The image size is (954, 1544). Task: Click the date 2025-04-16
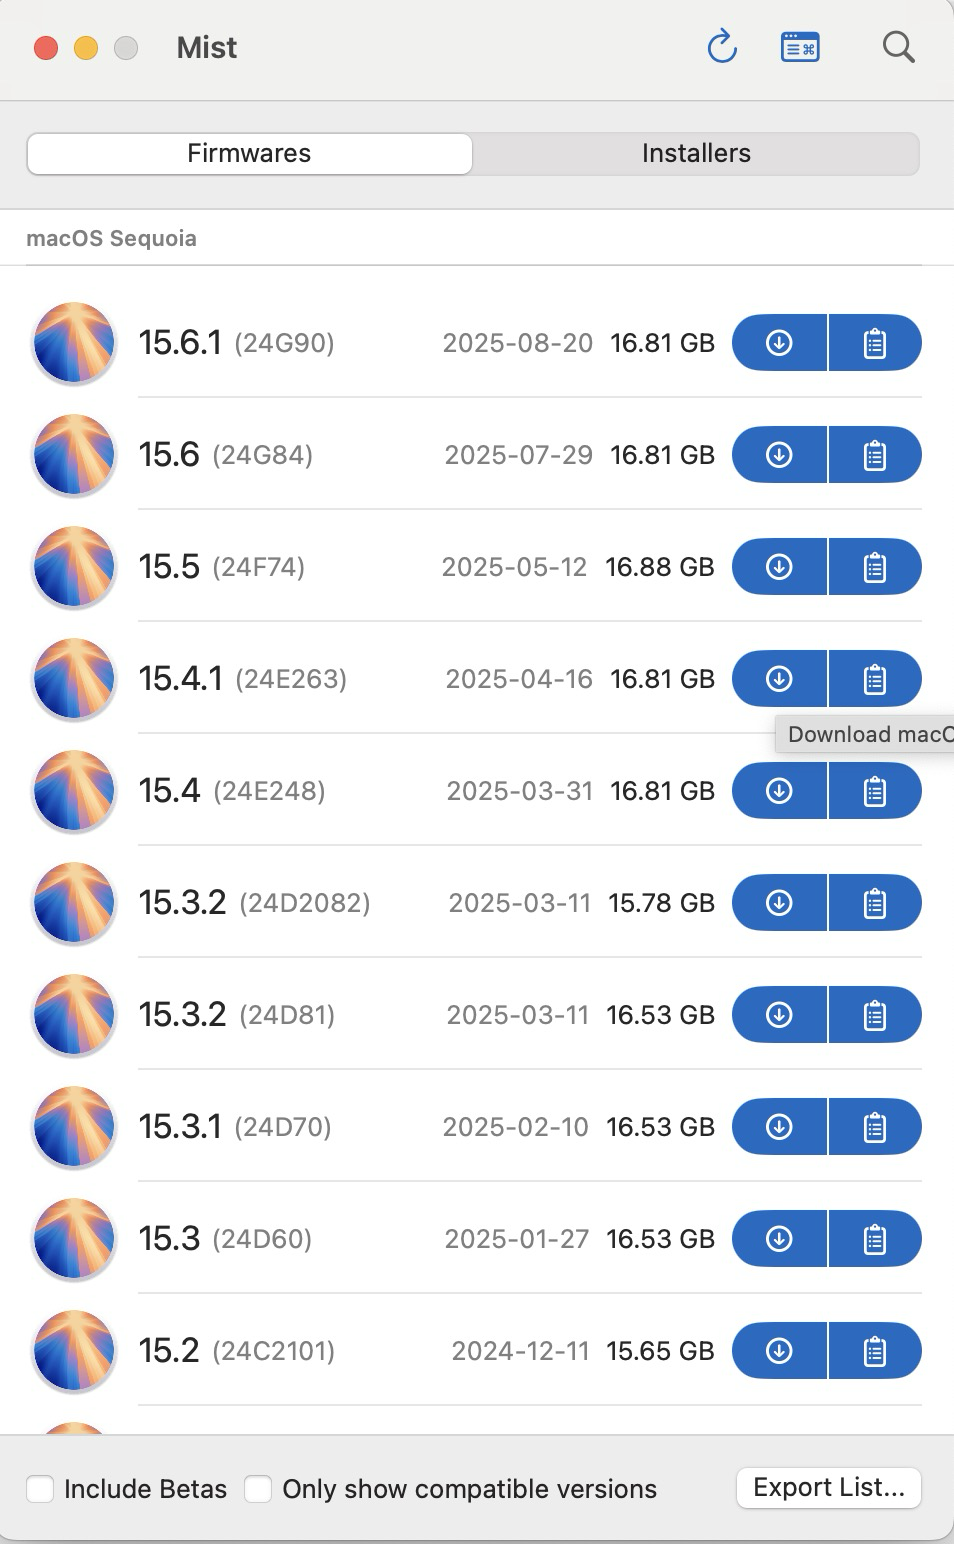[x=519, y=679]
